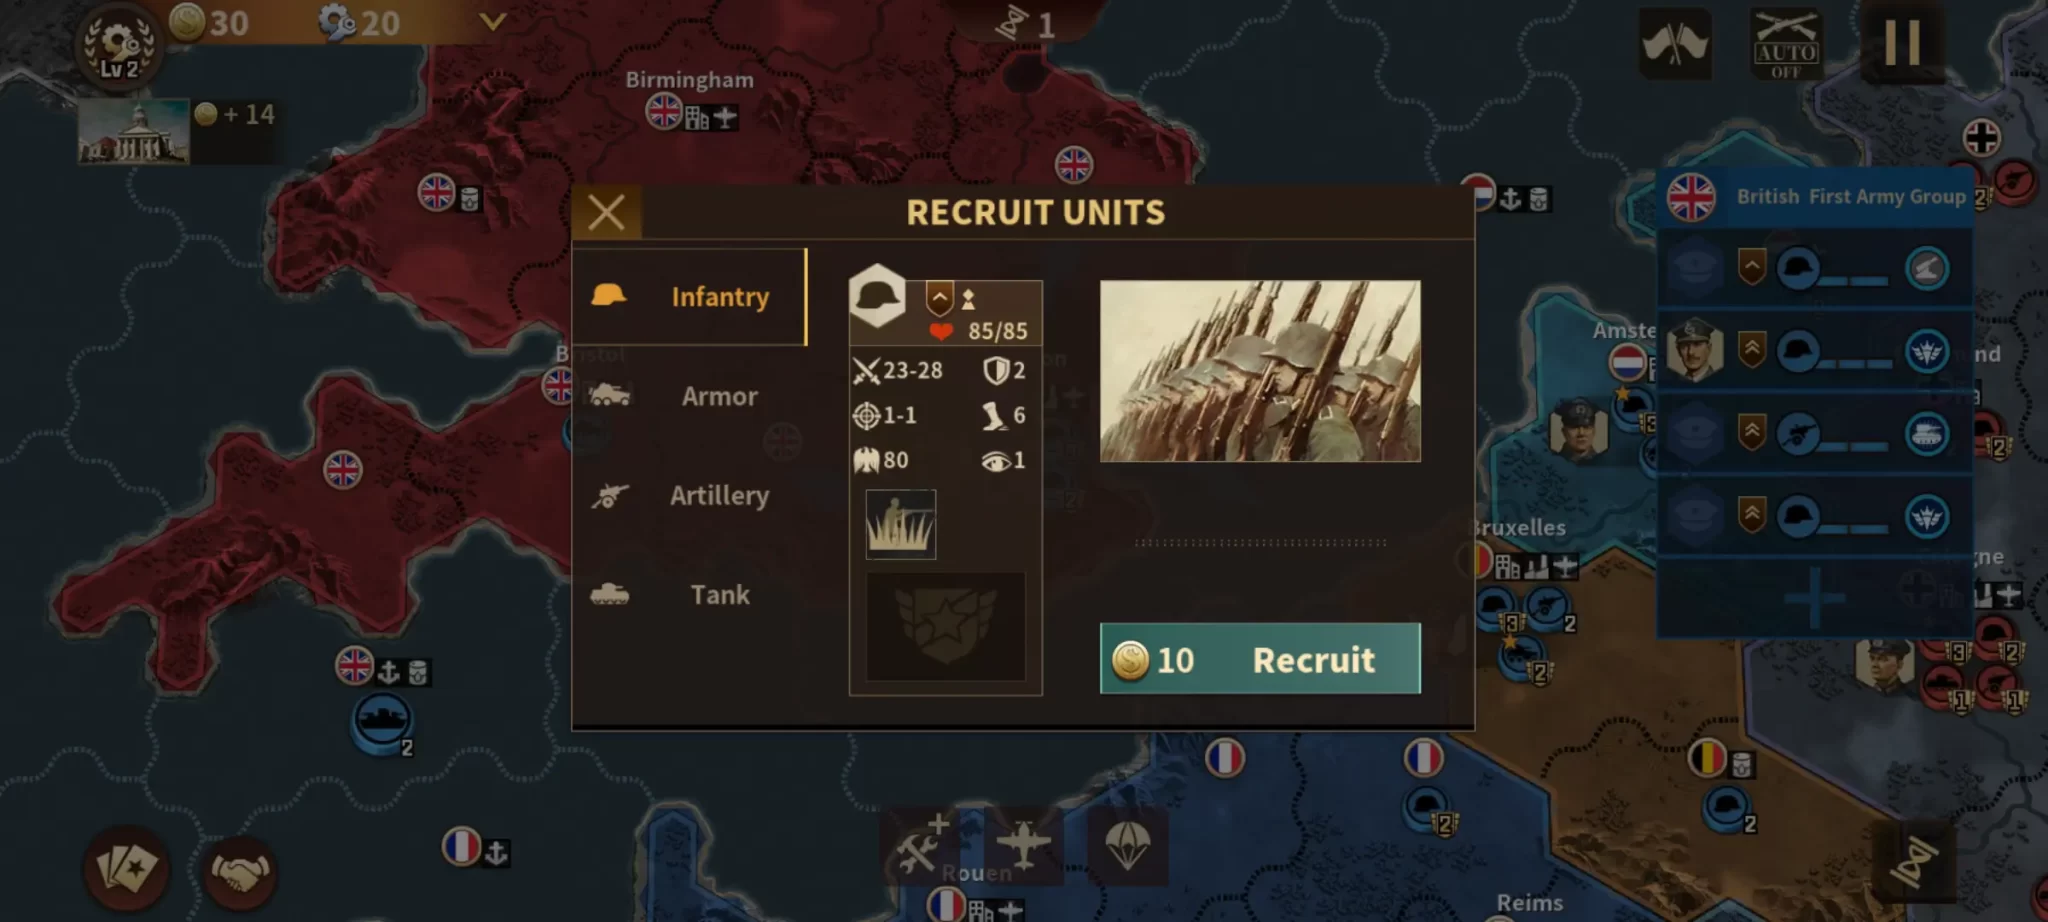This screenshot has height=922, width=2048.
Task: Toggle the AUTO OFF battle mode
Action: coord(1786,45)
